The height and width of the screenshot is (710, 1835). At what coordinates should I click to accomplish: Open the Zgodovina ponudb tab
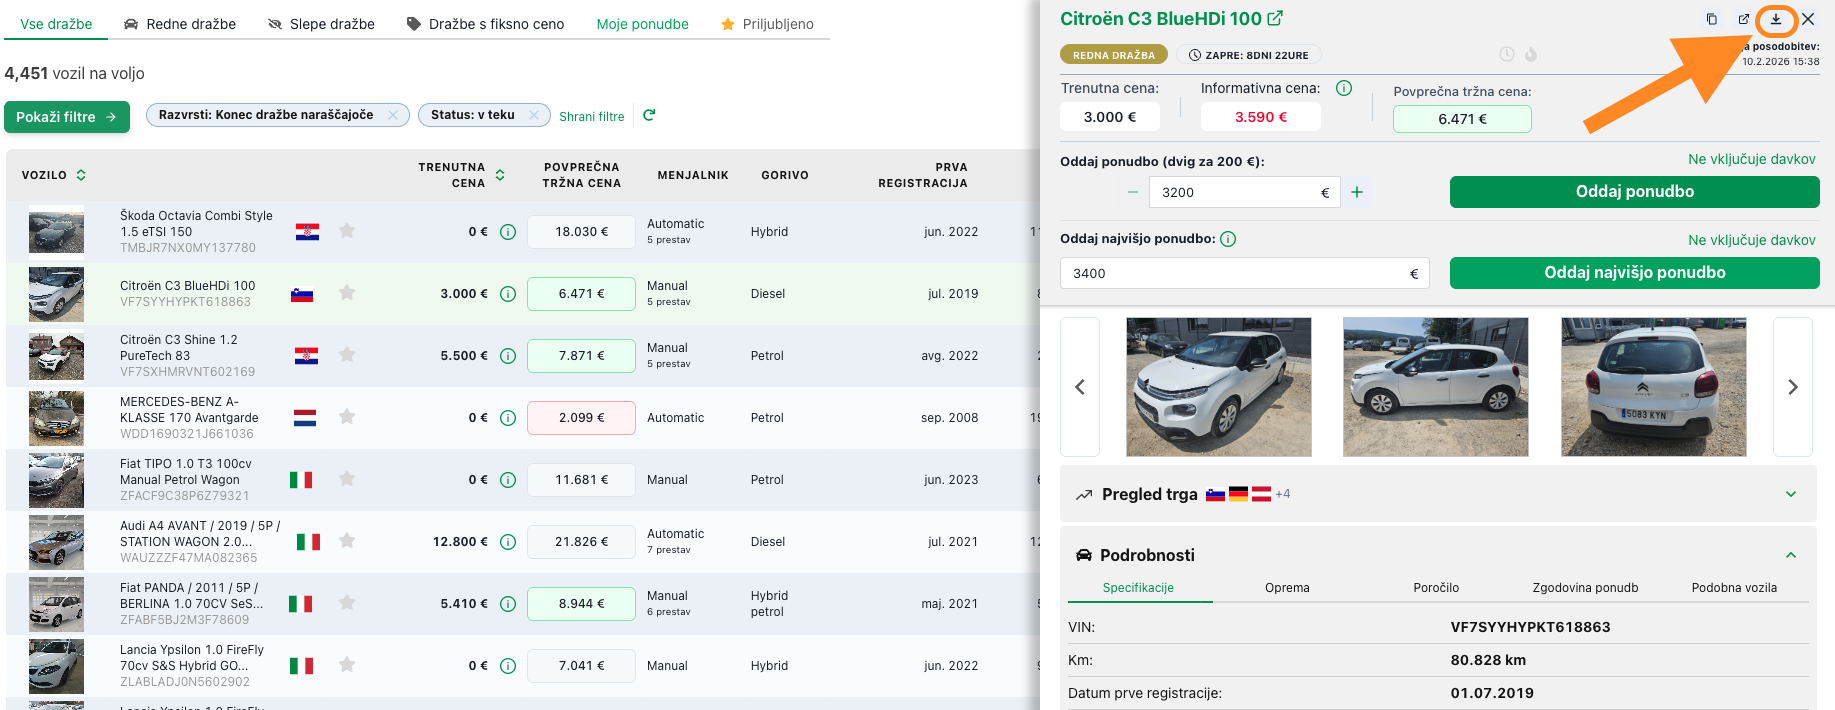coord(1585,588)
